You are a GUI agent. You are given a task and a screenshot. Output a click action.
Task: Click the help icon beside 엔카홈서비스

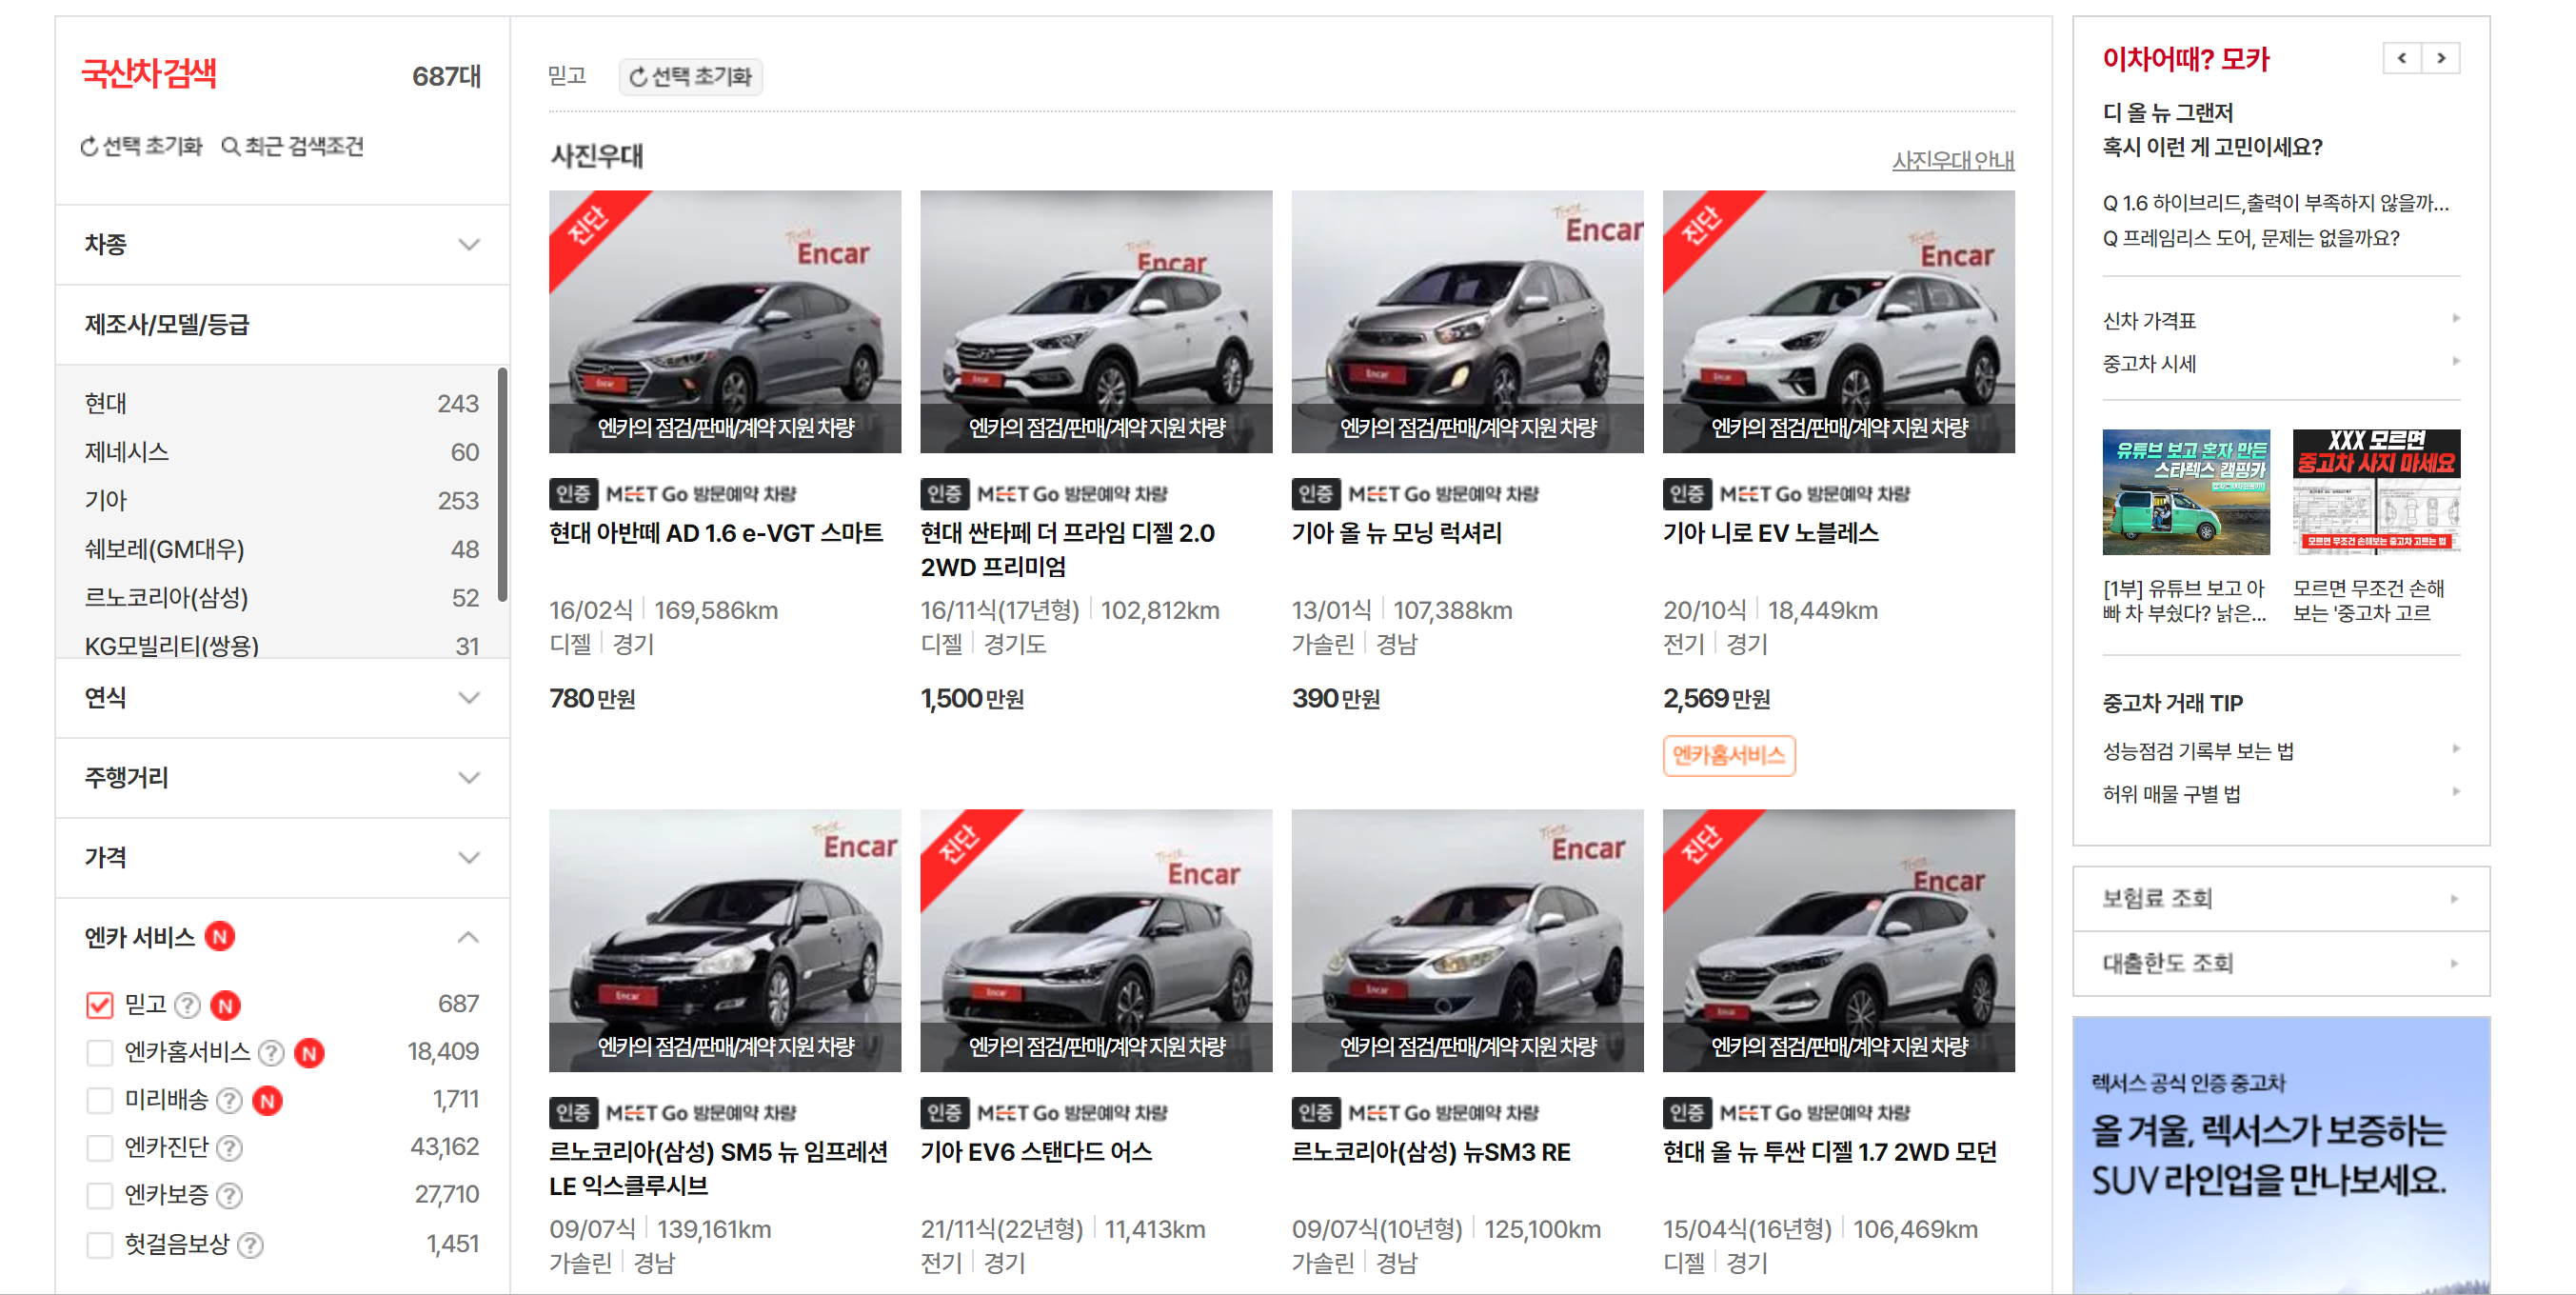tap(271, 1053)
